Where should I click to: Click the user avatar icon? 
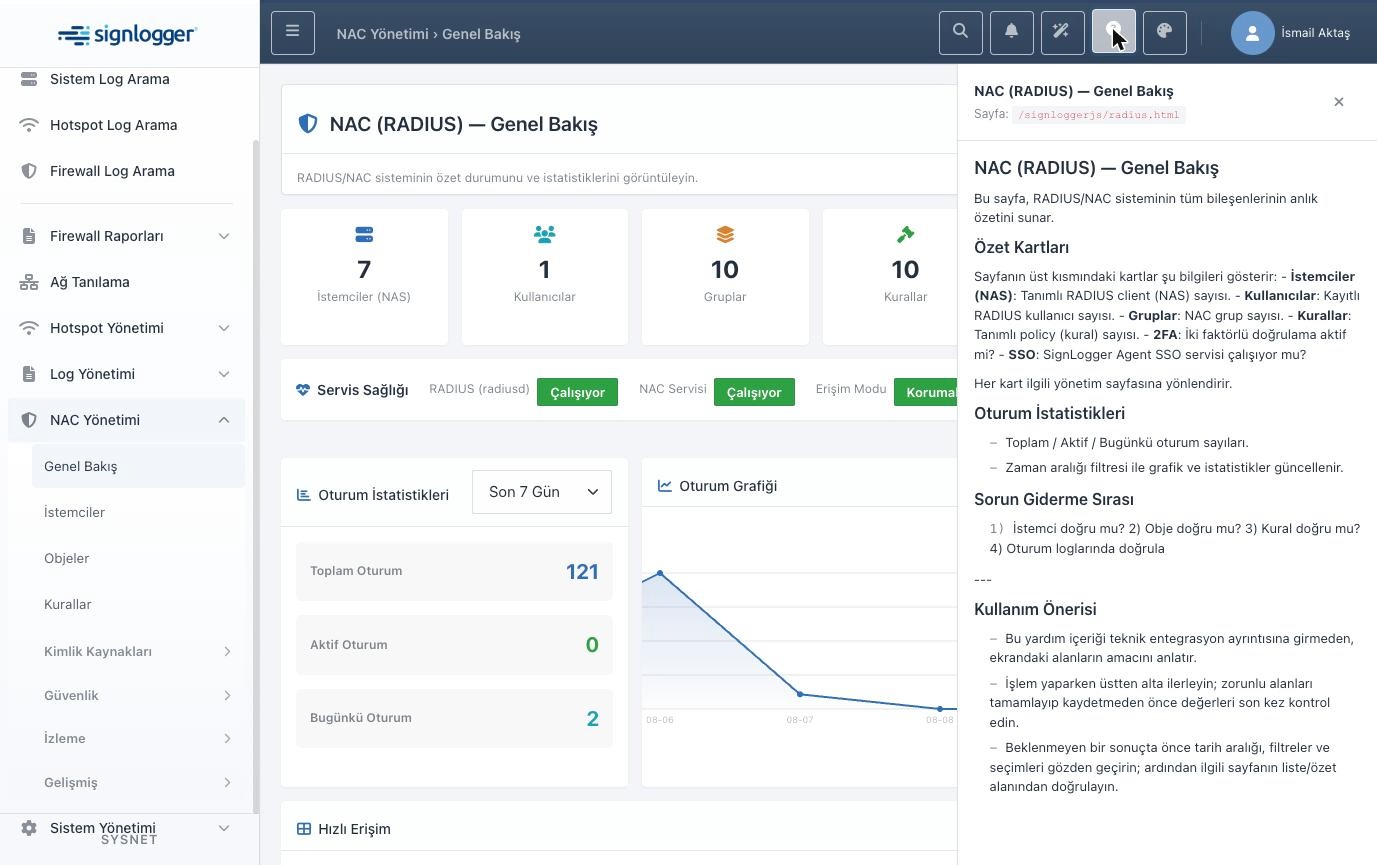click(x=1252, y=33)
